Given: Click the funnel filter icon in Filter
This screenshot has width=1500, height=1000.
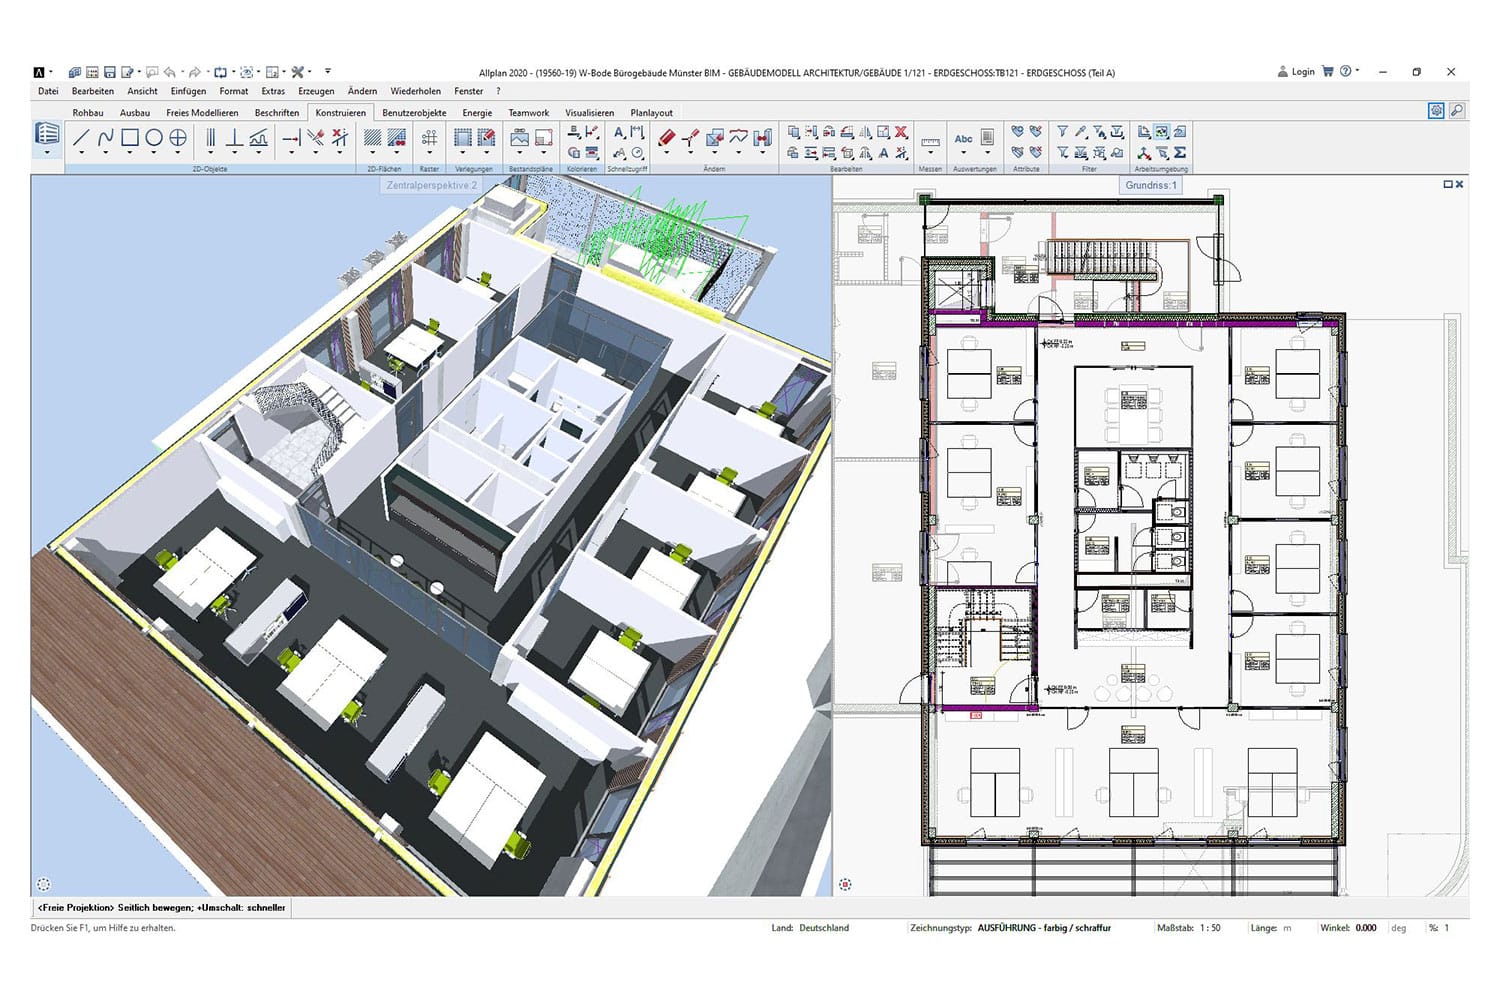Looking at the screenshot, I should (1063, 132).
